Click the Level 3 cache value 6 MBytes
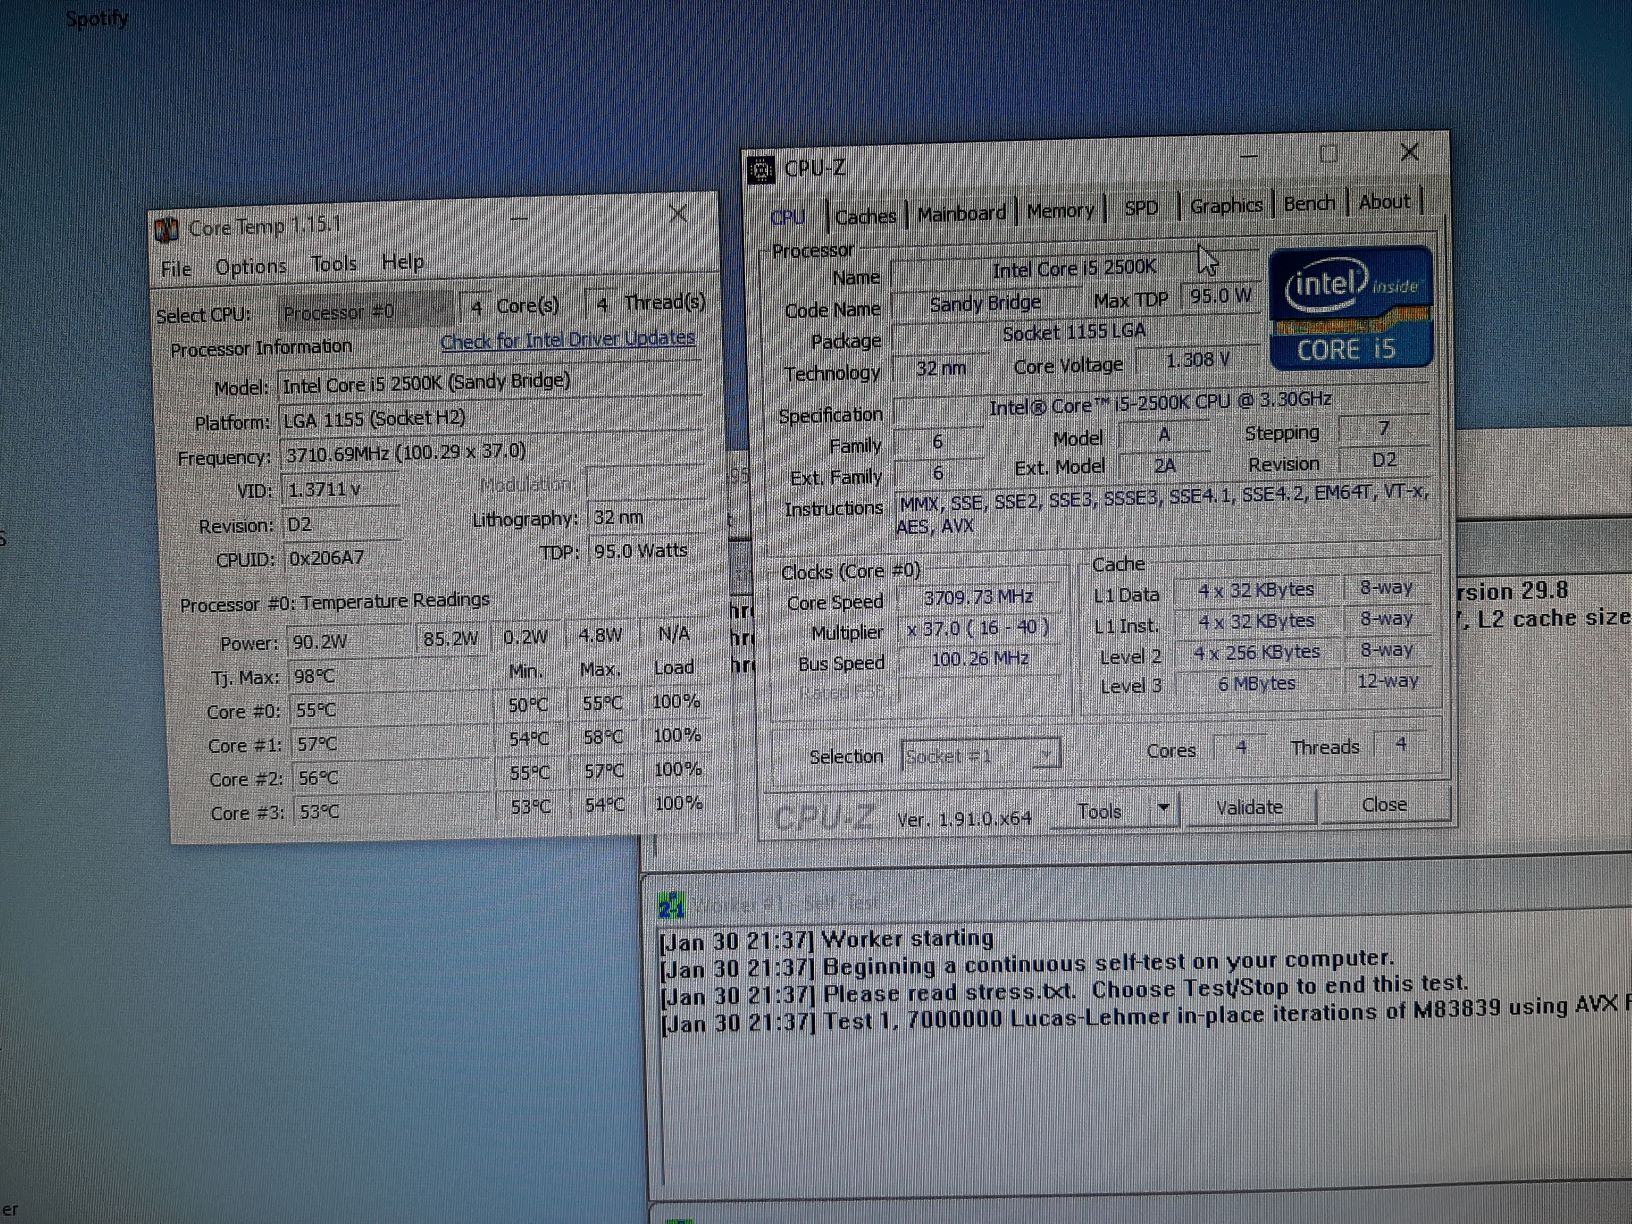 pos(1256,684)
